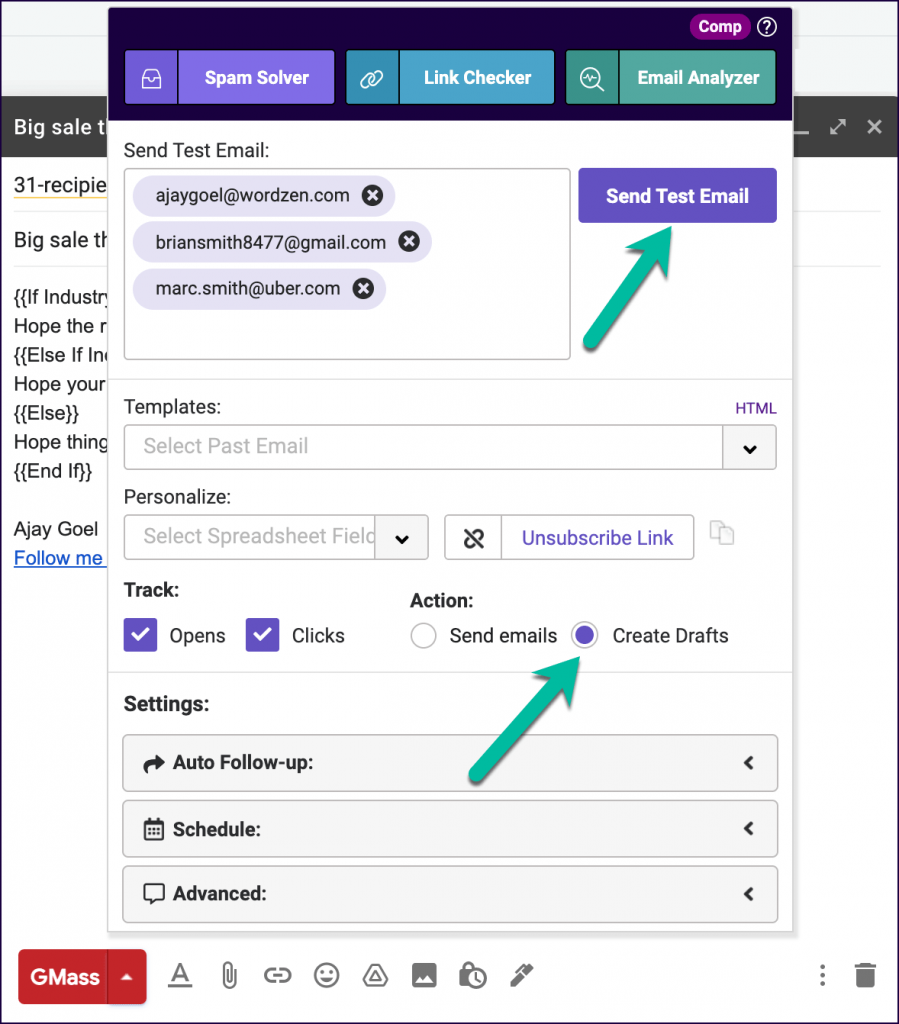Select the Send emails radio option
Screen dimensions: 899x1024
point(423,636)
